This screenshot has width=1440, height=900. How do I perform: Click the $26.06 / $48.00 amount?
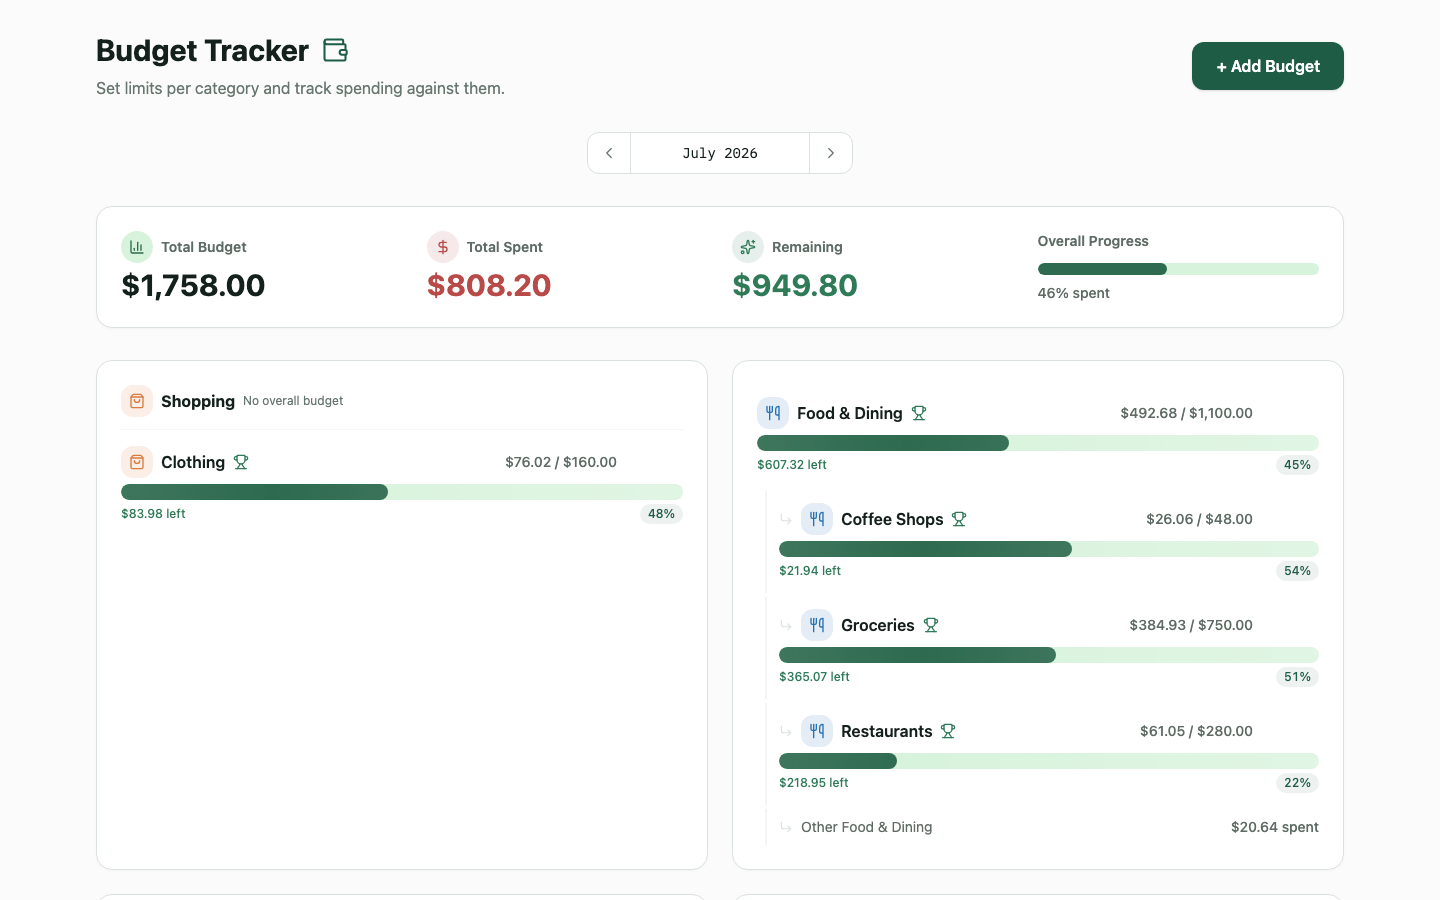click(x=1199, y=519)
